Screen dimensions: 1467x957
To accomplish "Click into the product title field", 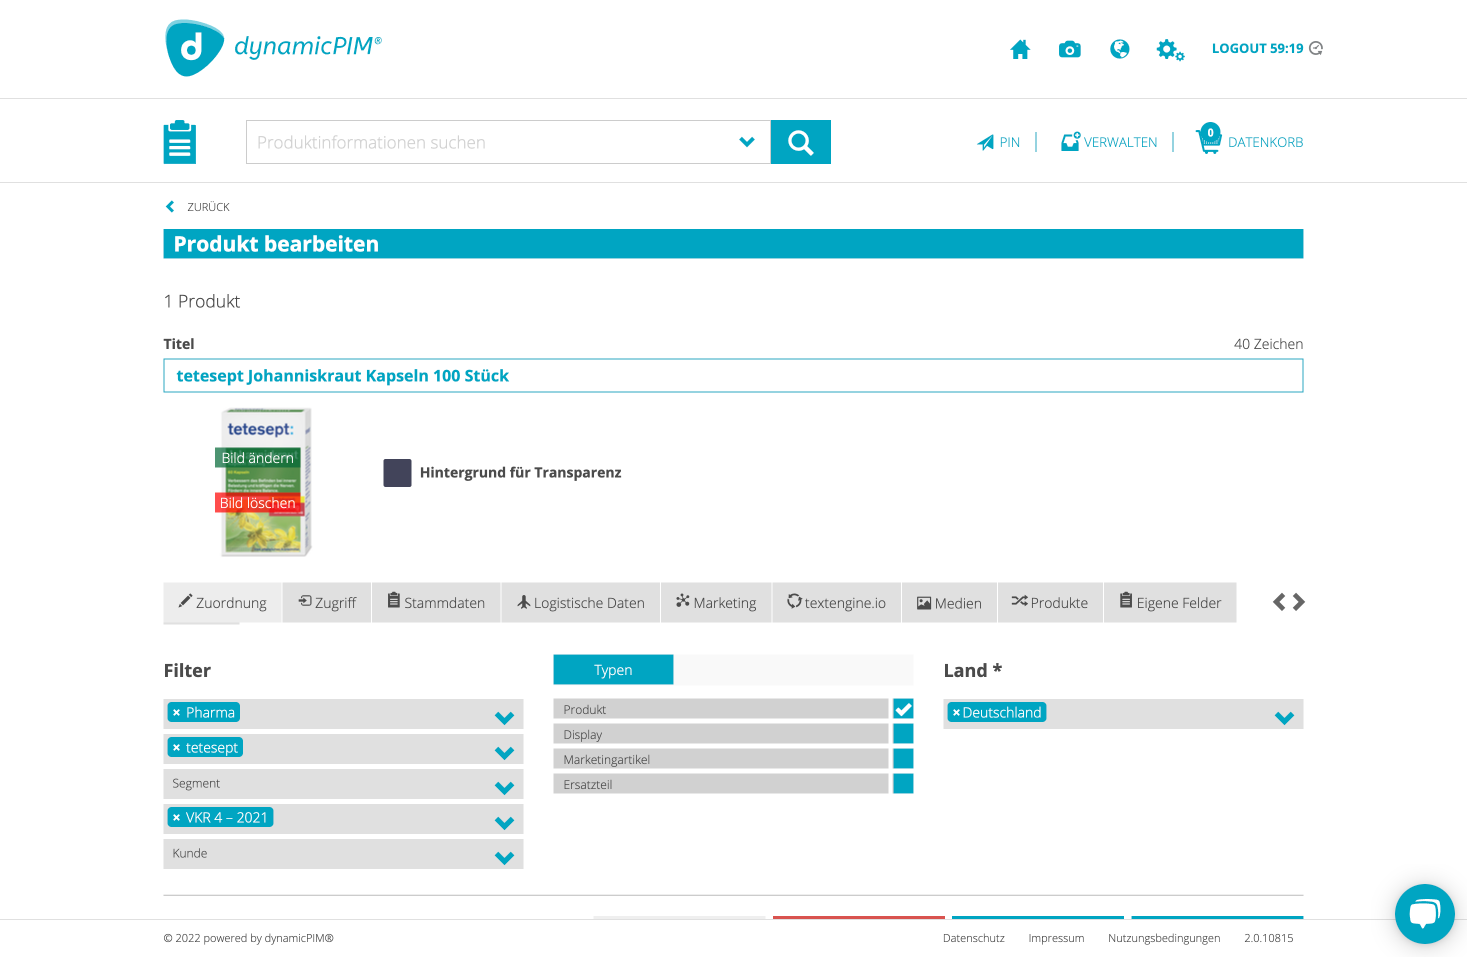I will (732, 376).
